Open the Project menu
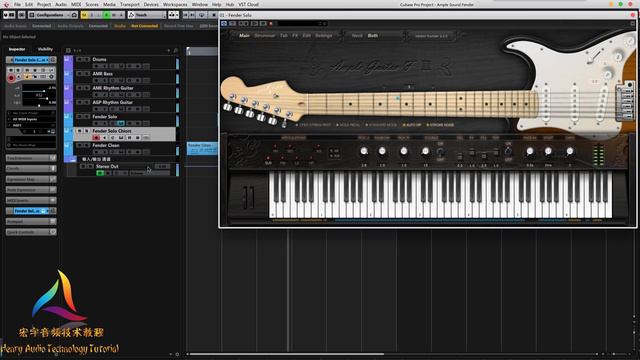This screenshot has height=360, width=640. tap(44, 4)
